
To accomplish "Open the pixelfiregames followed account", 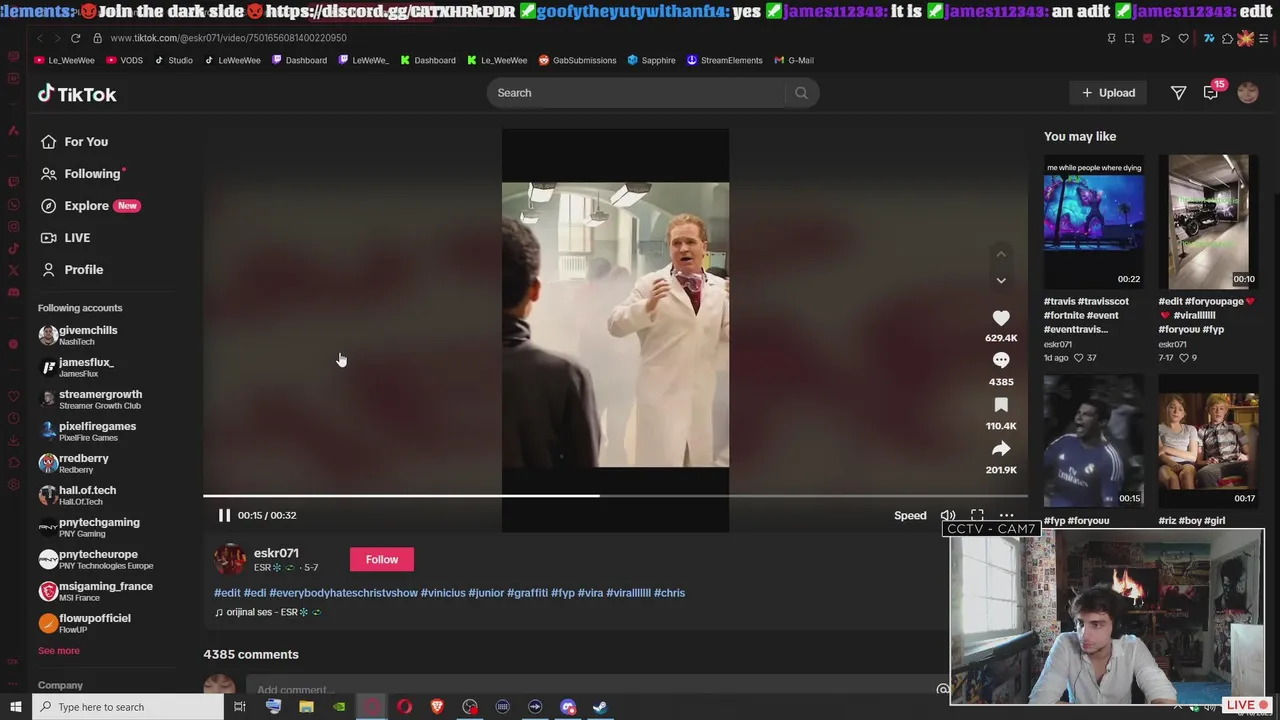I will point(87,431).
